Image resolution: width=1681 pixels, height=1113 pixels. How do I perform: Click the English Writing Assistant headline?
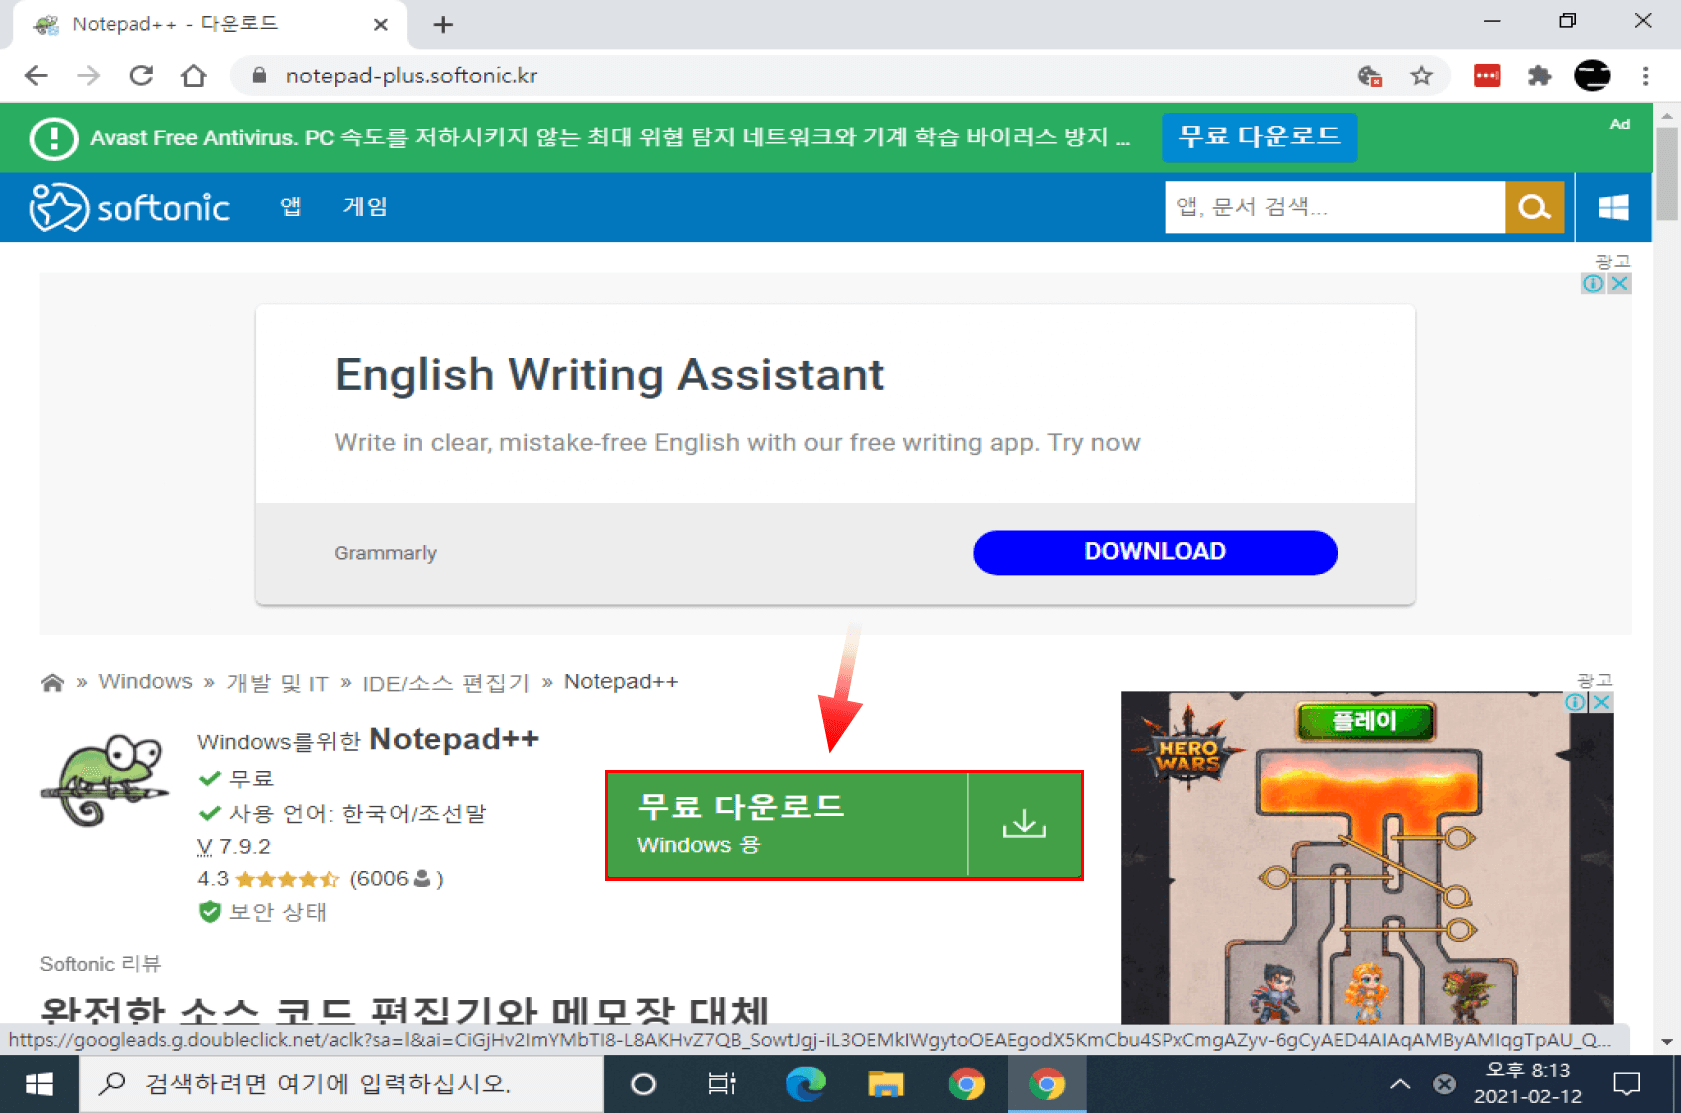tap(609, 375)
